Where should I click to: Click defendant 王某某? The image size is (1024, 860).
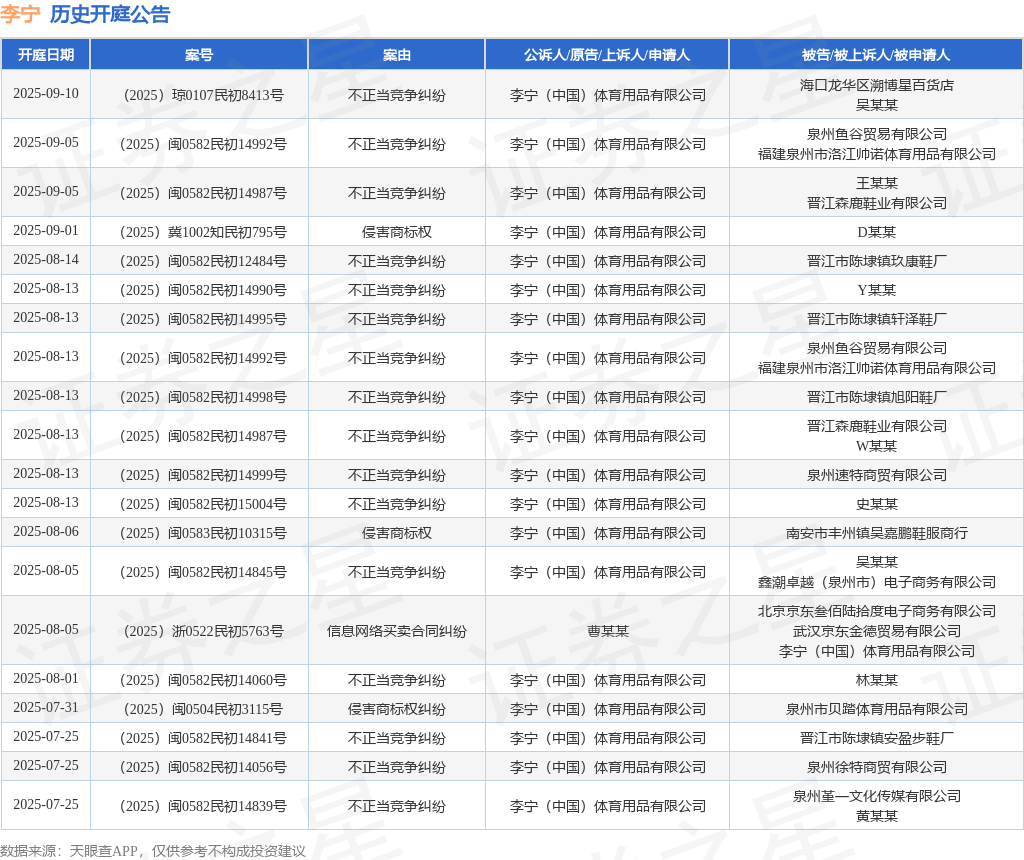click(876, 183)
